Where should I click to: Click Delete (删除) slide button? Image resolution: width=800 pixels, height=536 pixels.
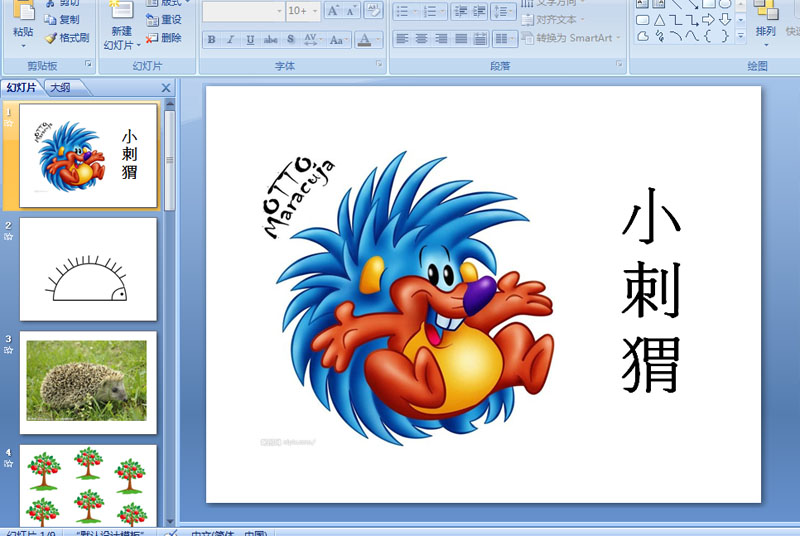[x=164, y=38]
